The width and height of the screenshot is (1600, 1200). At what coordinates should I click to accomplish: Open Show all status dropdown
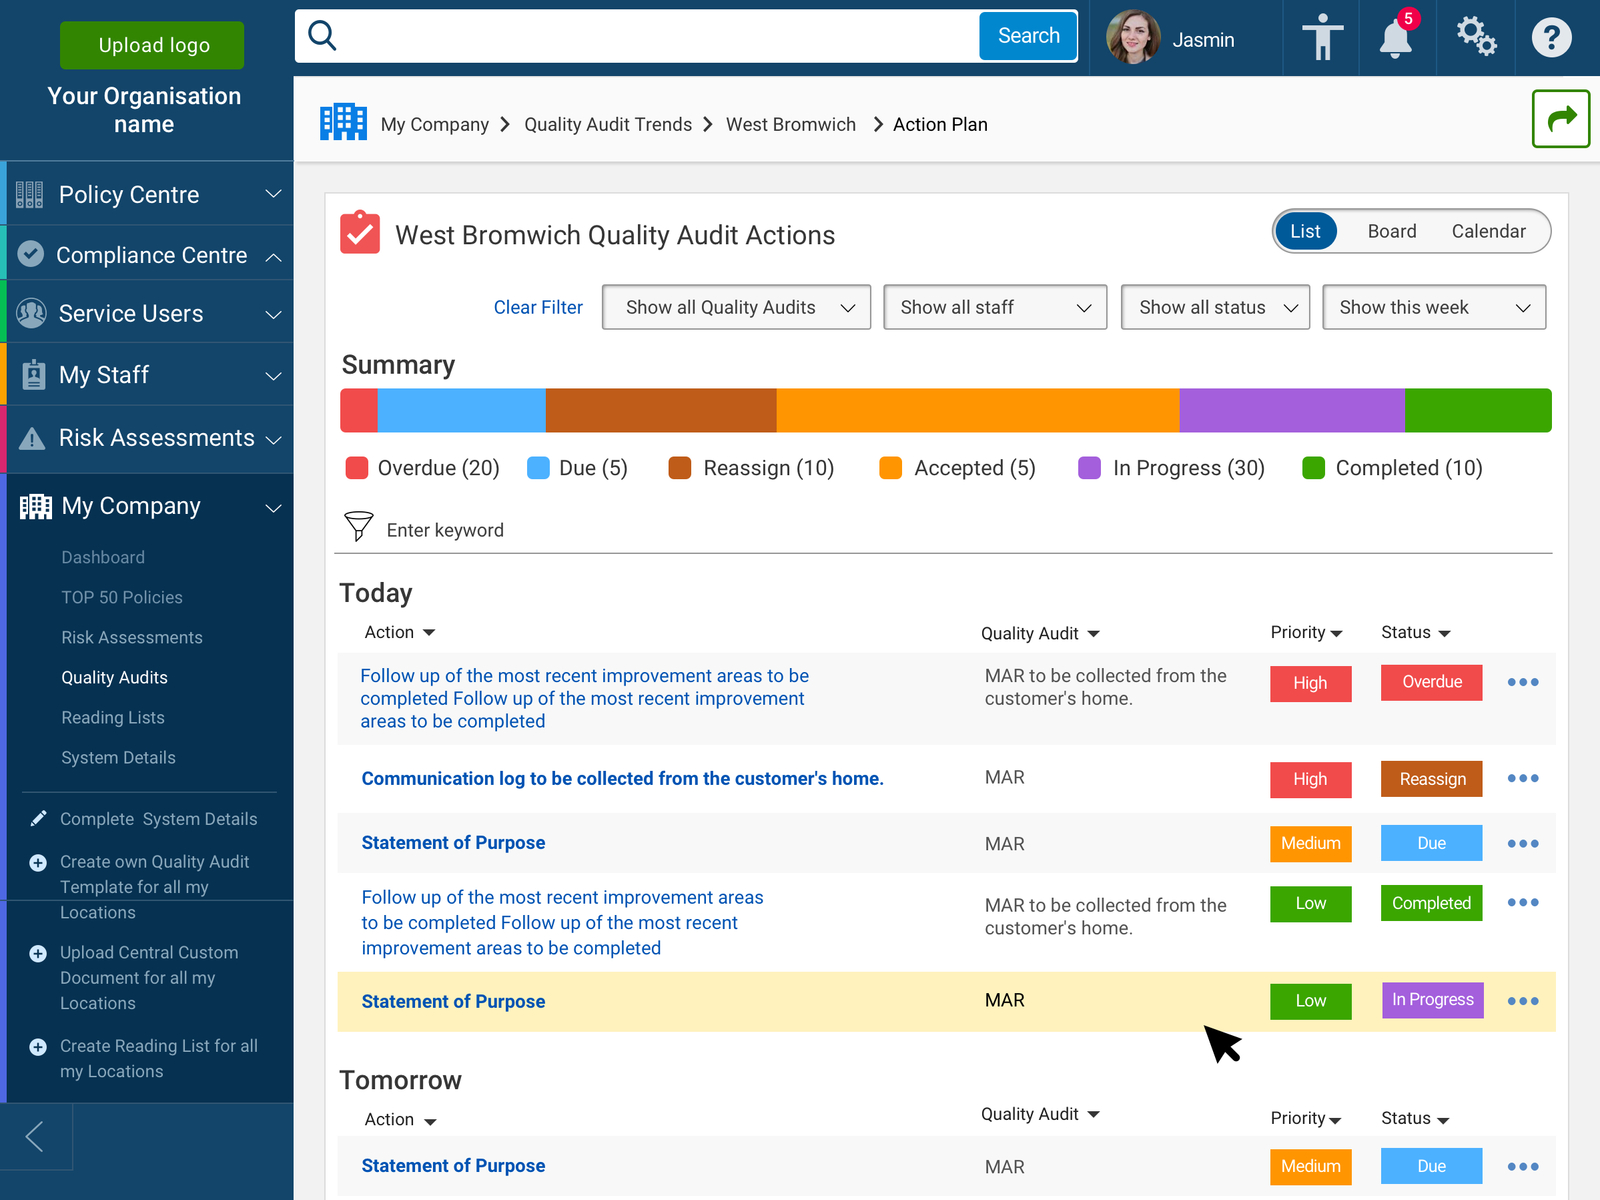pos(1215,307)
